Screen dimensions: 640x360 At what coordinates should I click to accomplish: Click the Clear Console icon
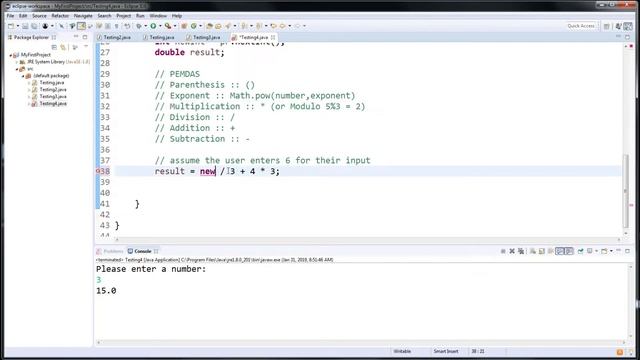(533, 251)
